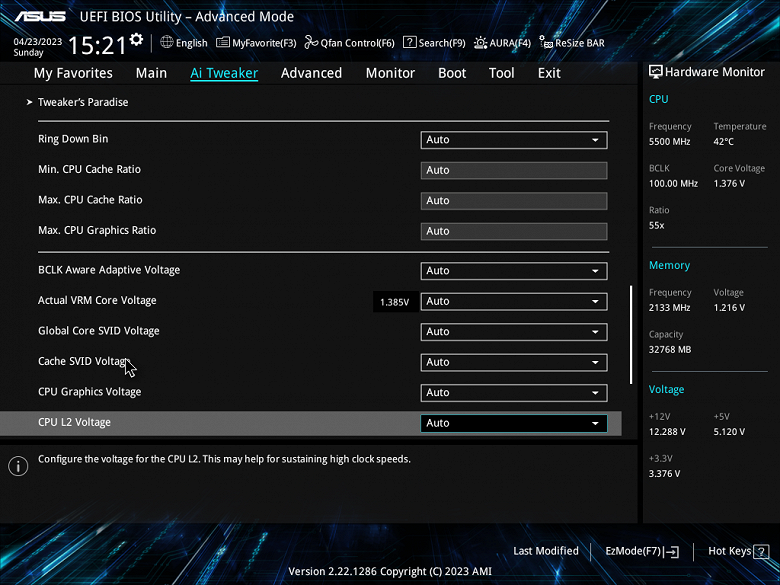
Task: Click the 1.376 V core voltage value
Action: tap(729, 184)
